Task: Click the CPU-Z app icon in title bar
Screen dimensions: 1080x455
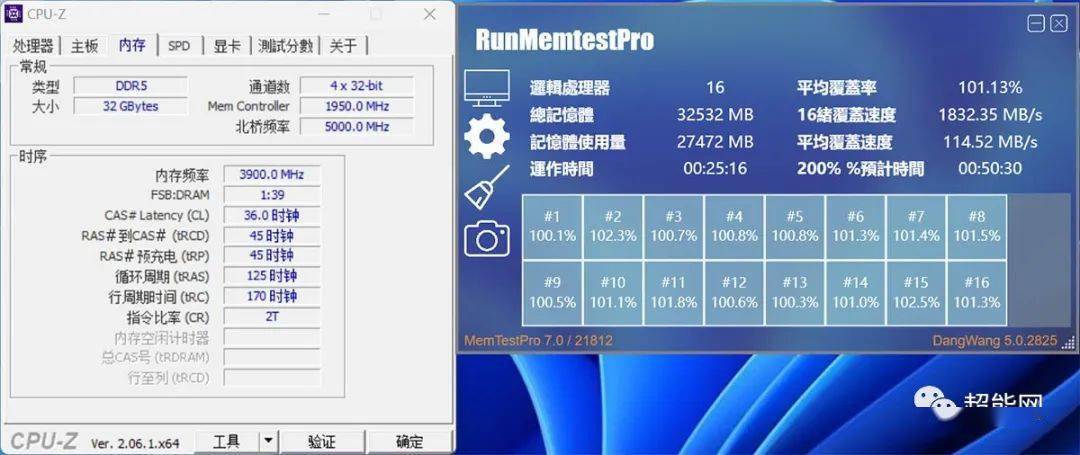Action: [x=13, y=13]
